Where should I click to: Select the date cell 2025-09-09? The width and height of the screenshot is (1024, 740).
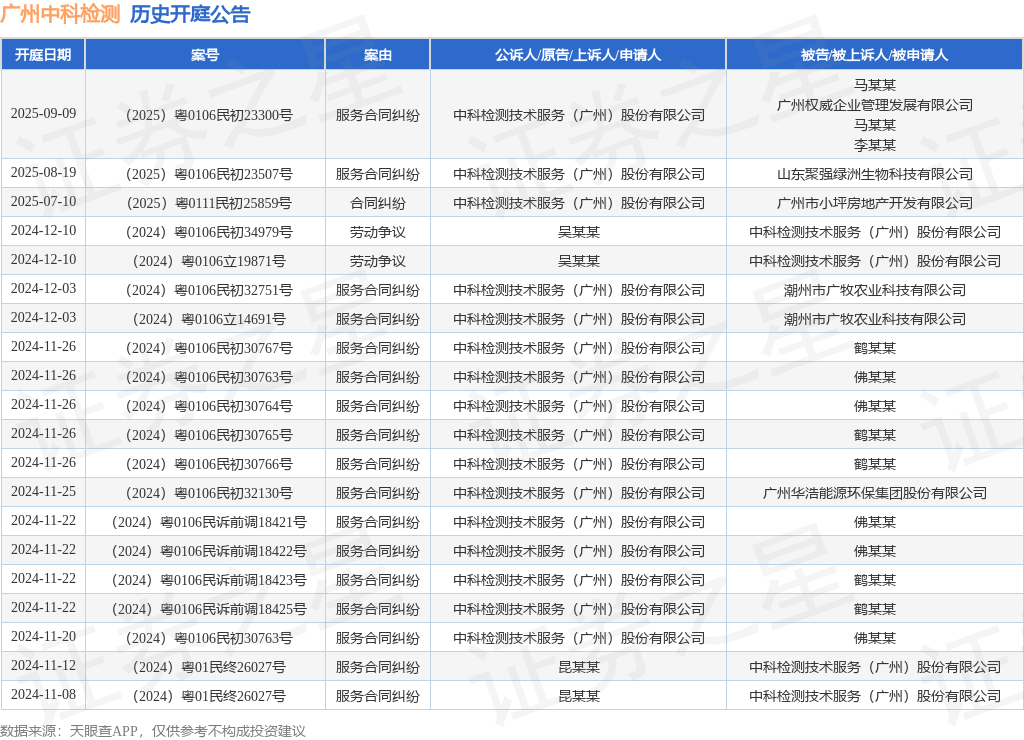43,114
